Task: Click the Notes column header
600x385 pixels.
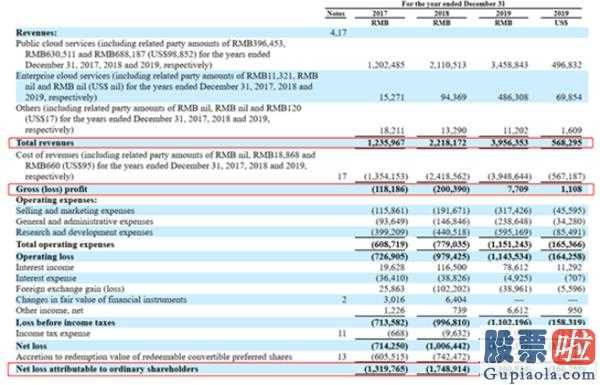Action: [x=336, y=13]
